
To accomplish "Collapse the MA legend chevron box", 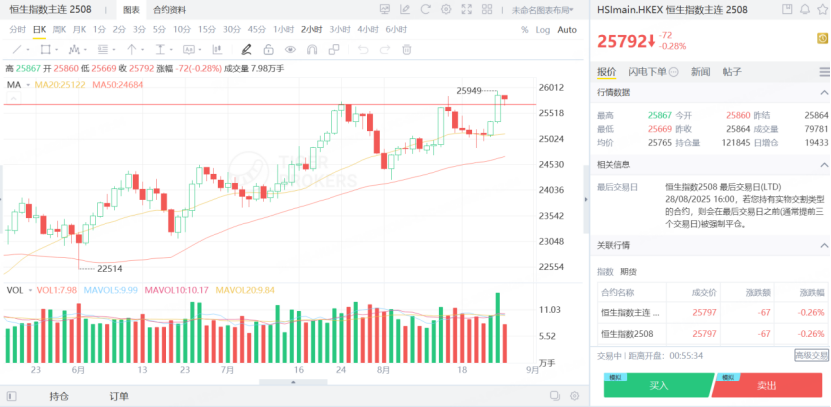I will coord(13,98).
